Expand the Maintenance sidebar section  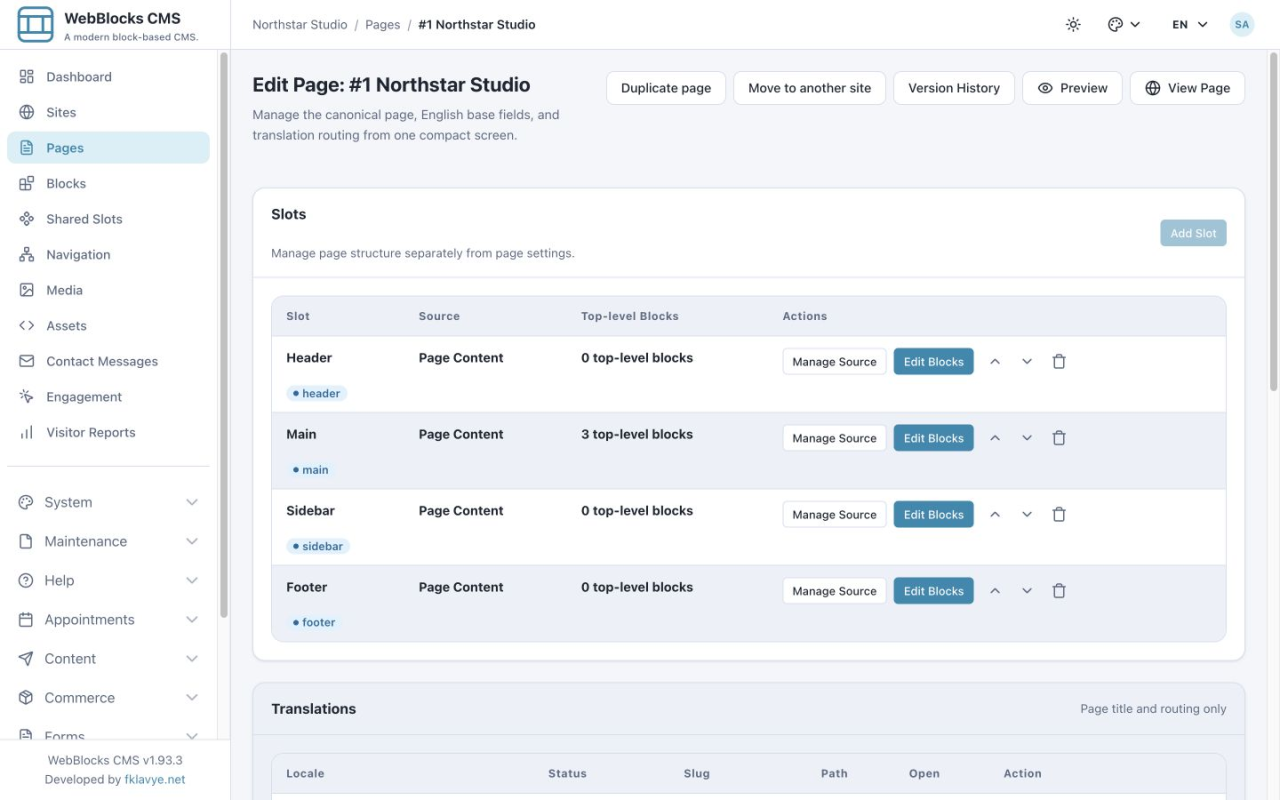[x=108, y=541]
